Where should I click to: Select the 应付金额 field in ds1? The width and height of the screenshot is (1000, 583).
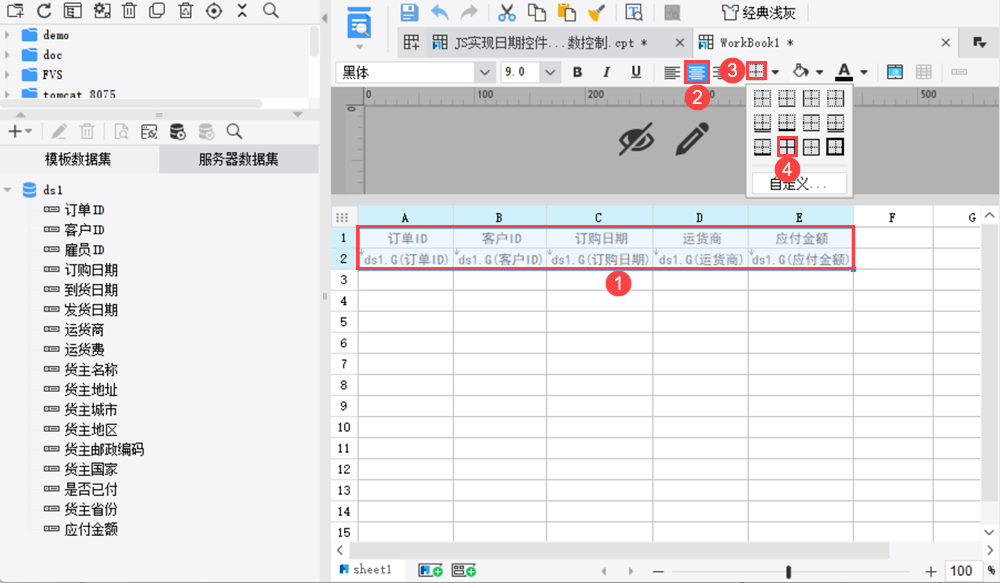click(x=91, y=529)
